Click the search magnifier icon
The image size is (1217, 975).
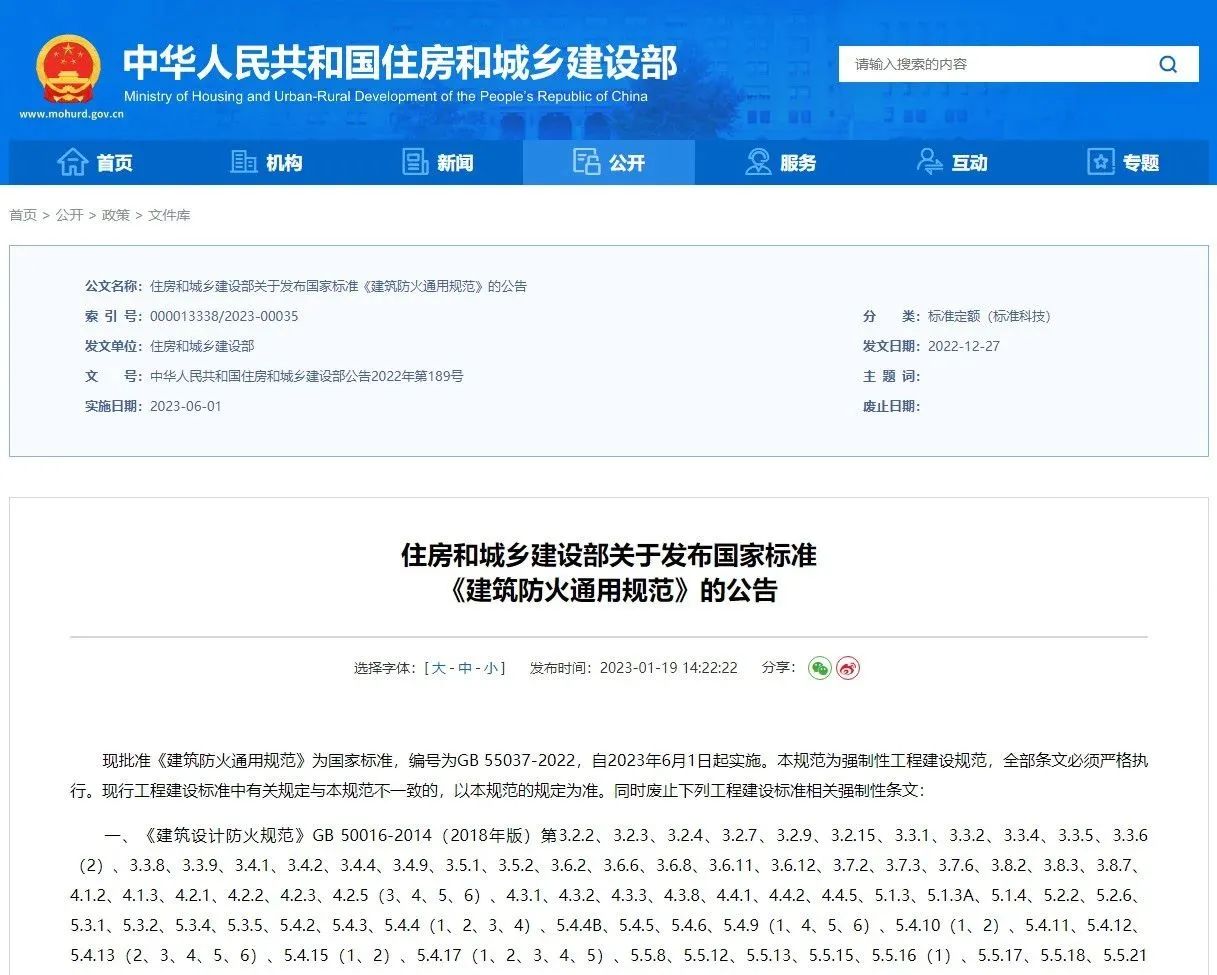[1167, 64]
